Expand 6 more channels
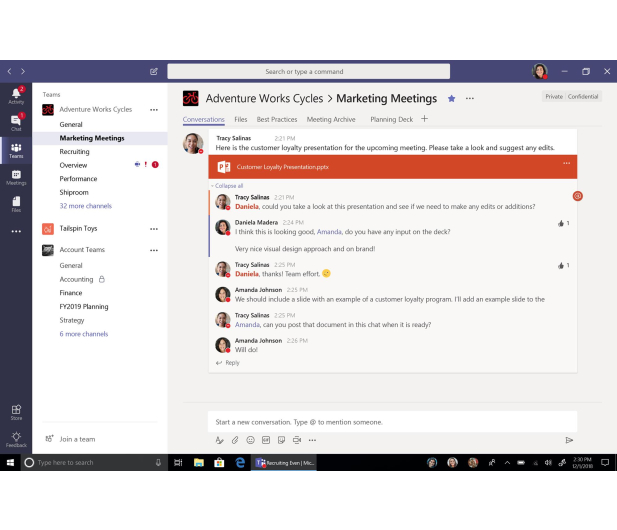Image resolution: width=617 pixels, height=530 pixels. click(x=84, y=334)
